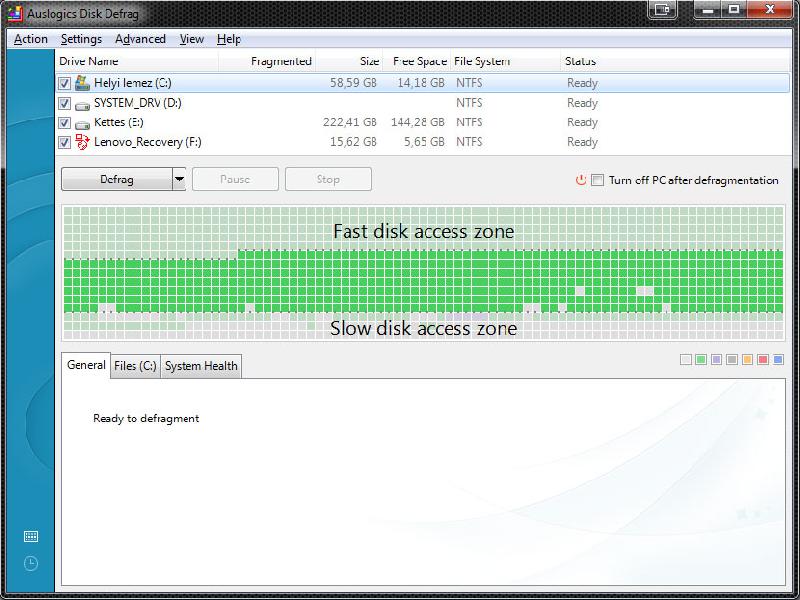Open the cluster map grid icon in sidebar
800x600 pixels.
pyautogui.click(x=31, y=536)
